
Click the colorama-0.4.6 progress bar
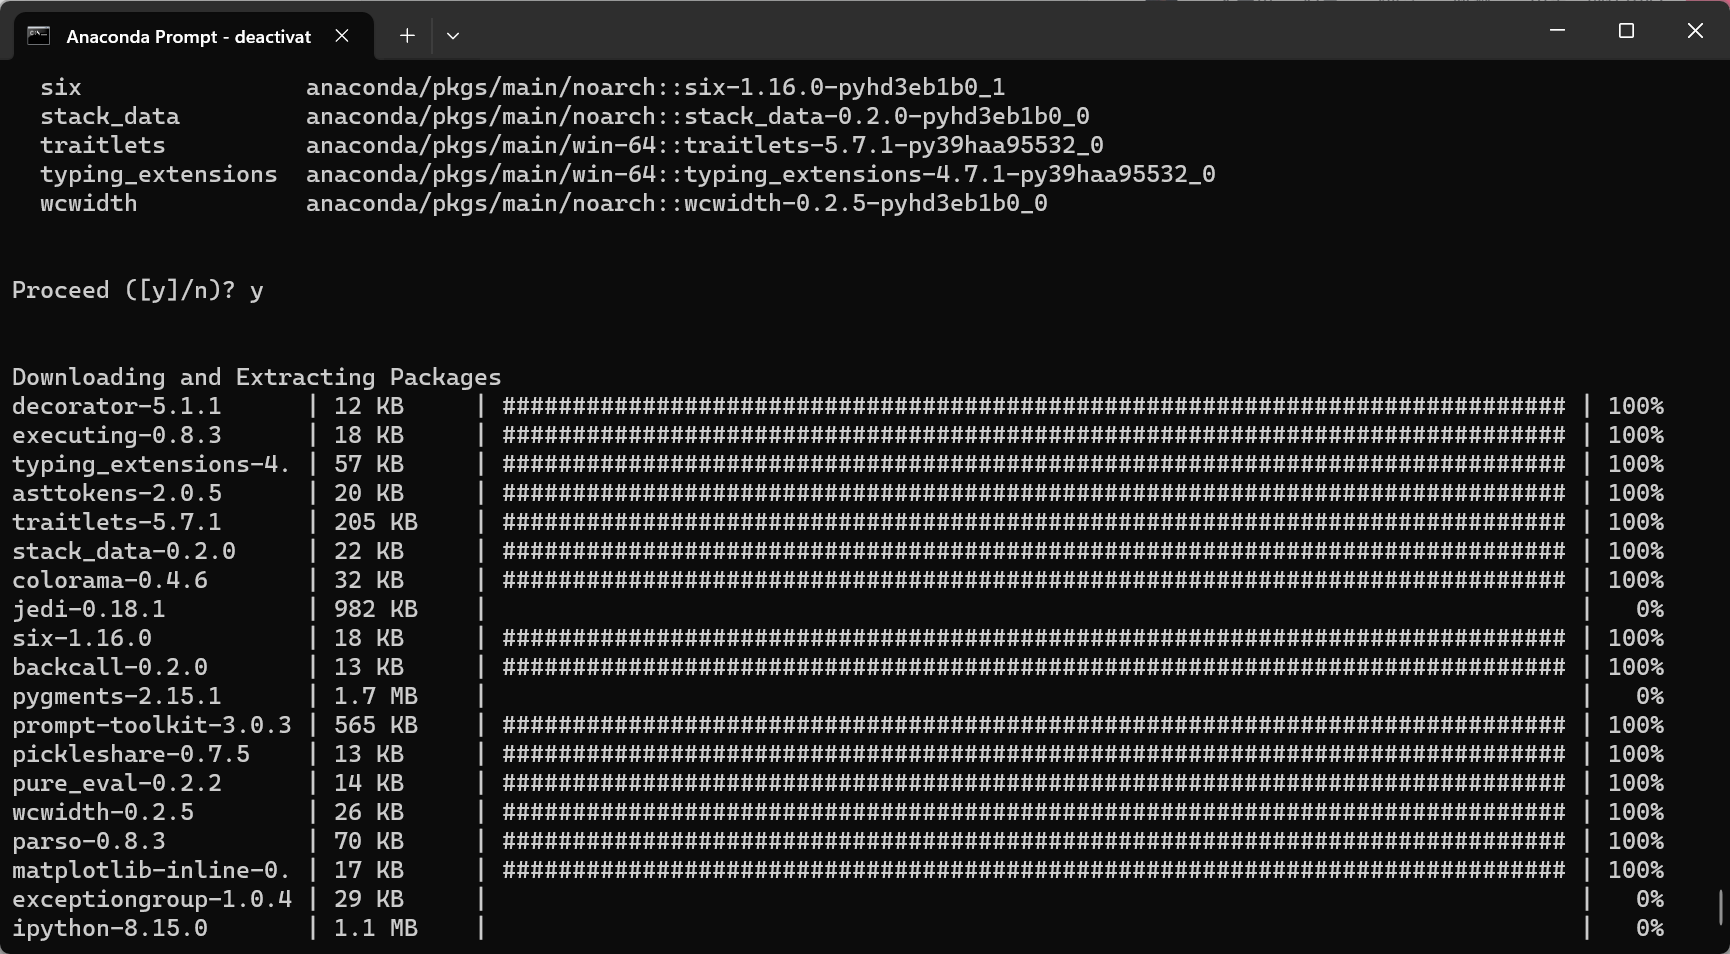(1034, 581)
